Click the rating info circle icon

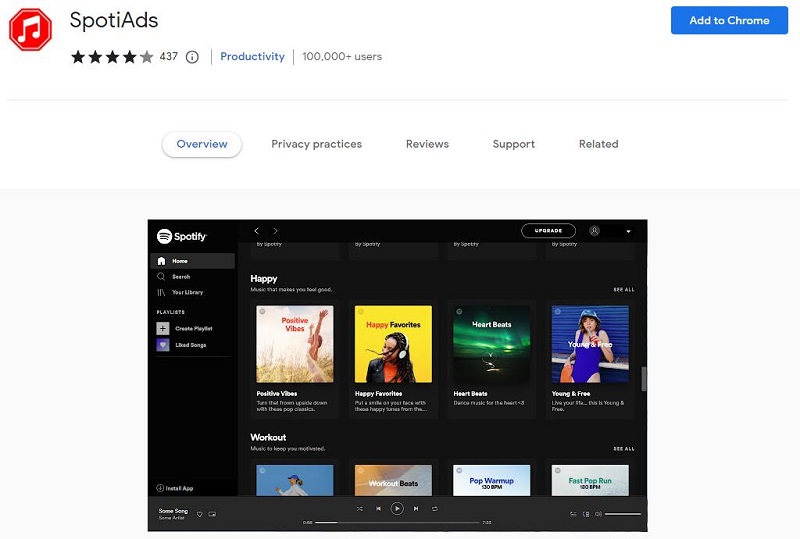tap(192, 57)
